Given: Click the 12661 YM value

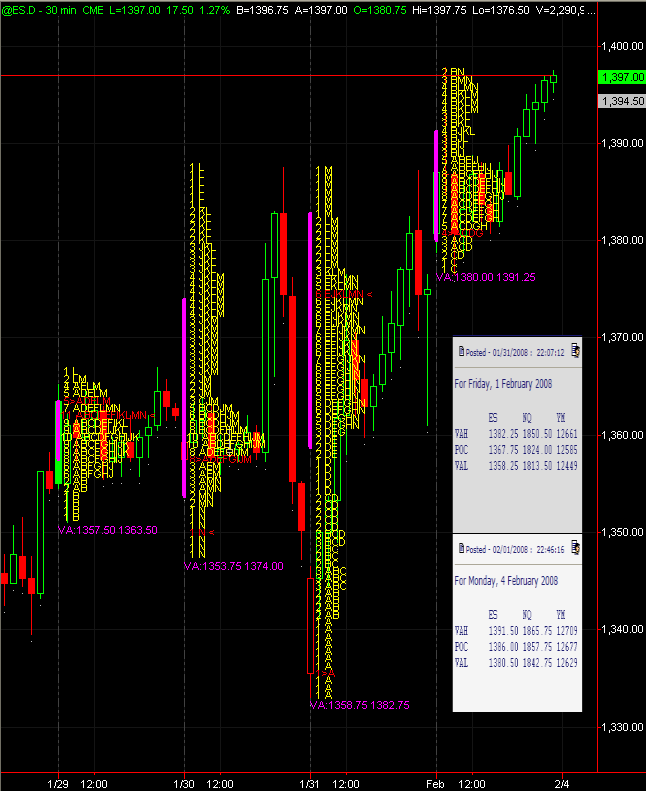Looking at the screenshot, I should pos(567,434).
